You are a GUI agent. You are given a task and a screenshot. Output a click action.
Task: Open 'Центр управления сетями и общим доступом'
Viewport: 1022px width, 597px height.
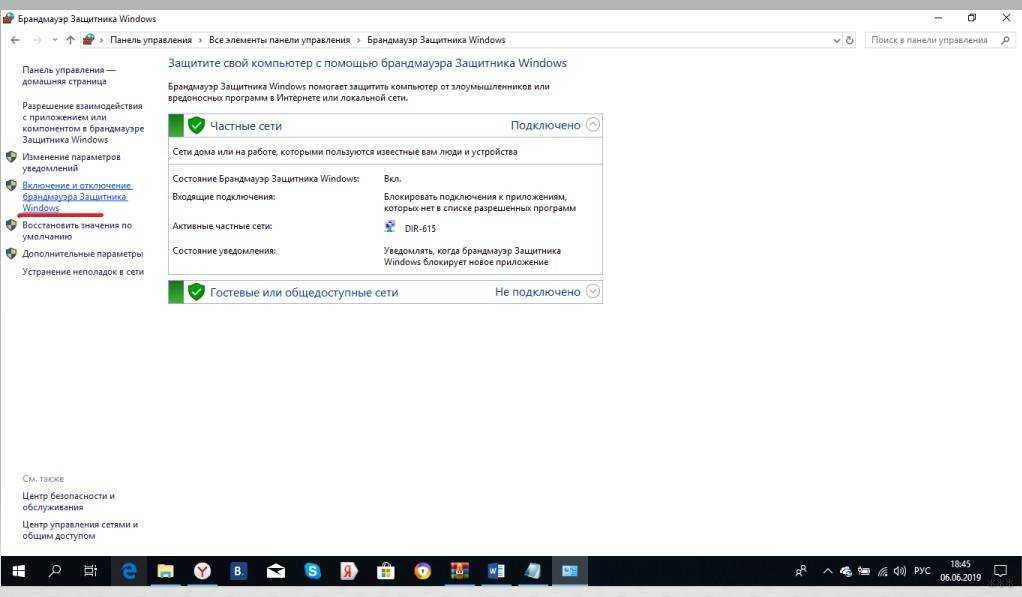point(80,530)
